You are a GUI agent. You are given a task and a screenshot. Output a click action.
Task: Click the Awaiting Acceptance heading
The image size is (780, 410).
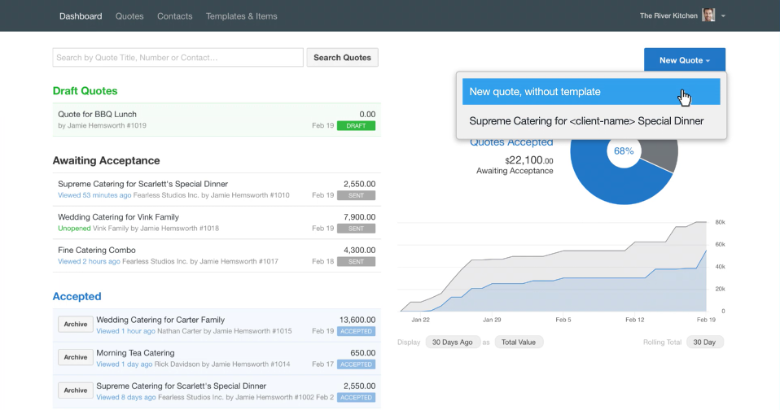click(106, 161)
